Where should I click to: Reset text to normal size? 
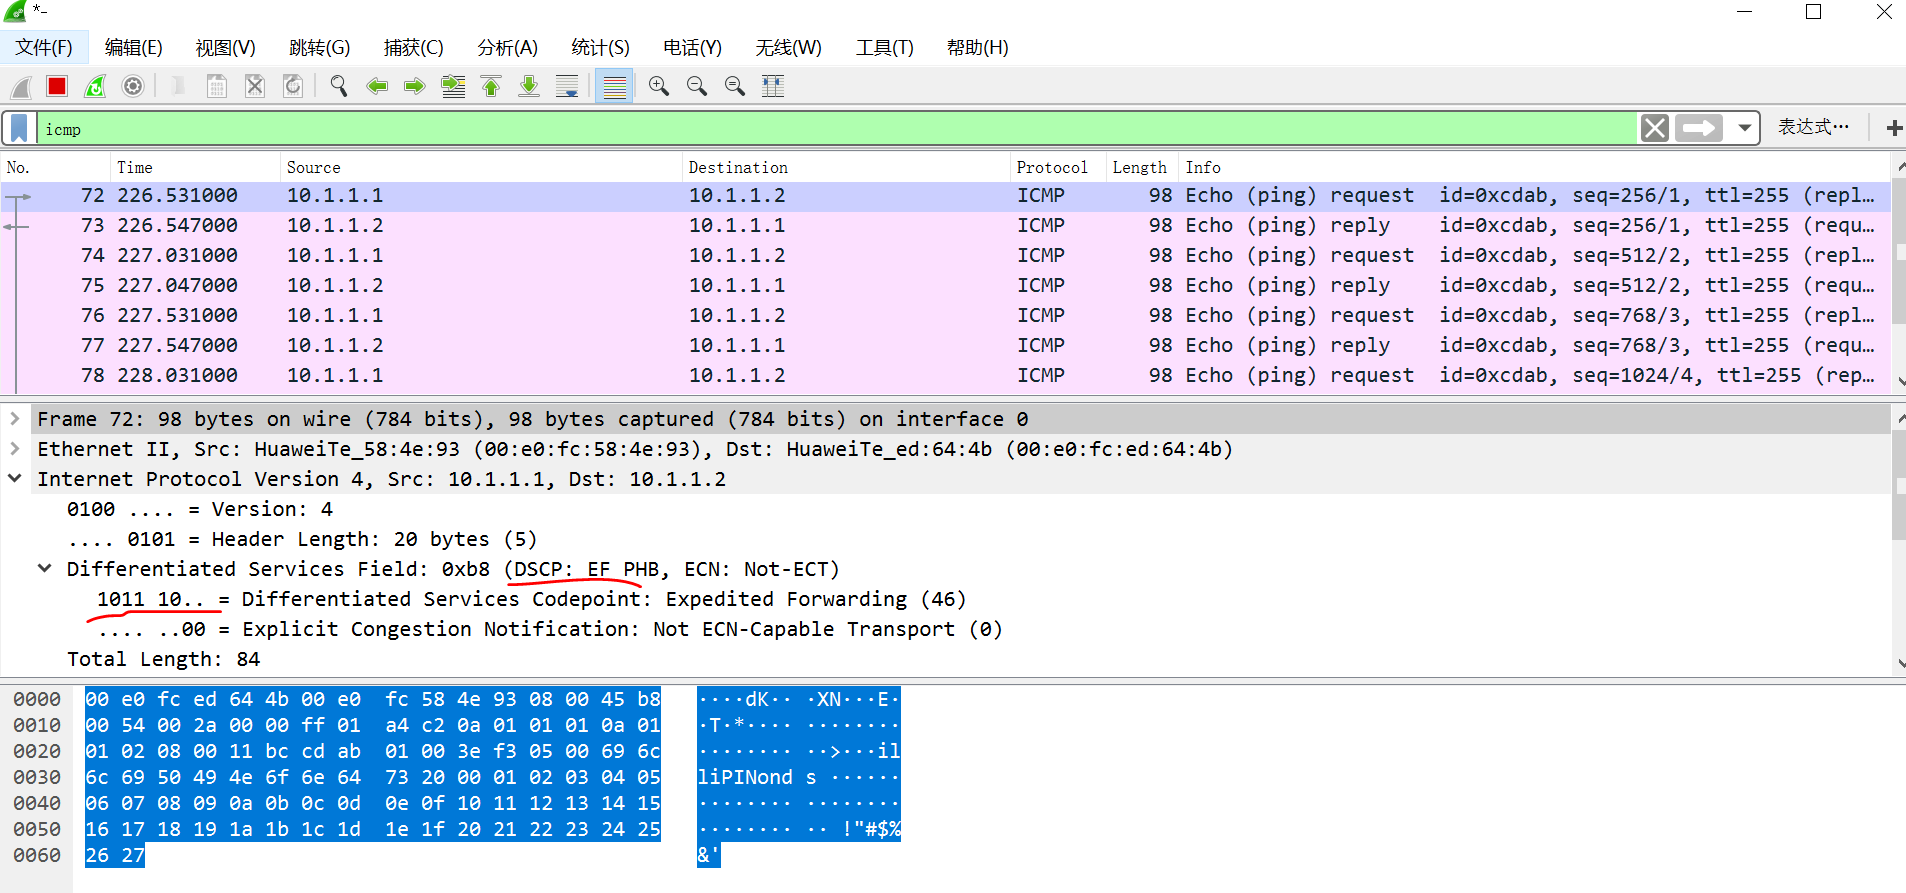[x=735, y=87]
